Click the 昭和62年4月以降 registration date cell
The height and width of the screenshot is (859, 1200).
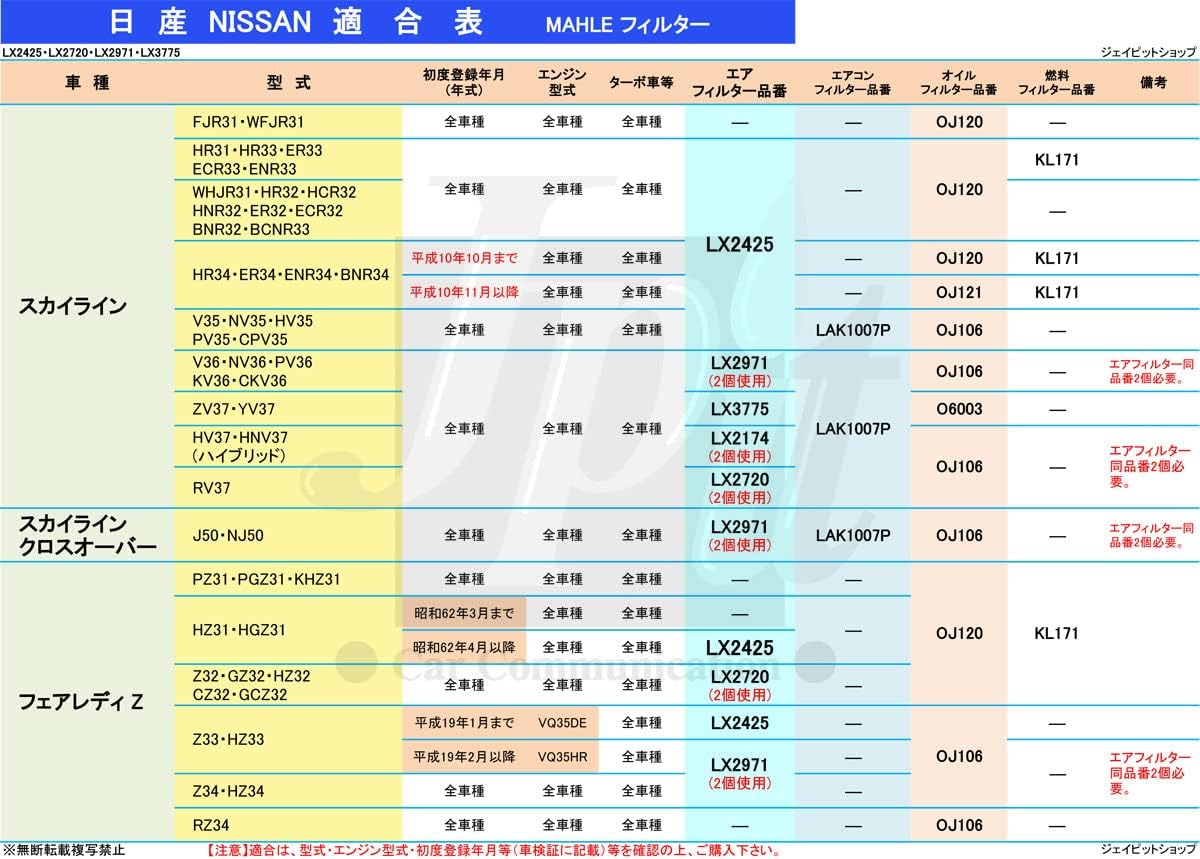click(464, 647)
